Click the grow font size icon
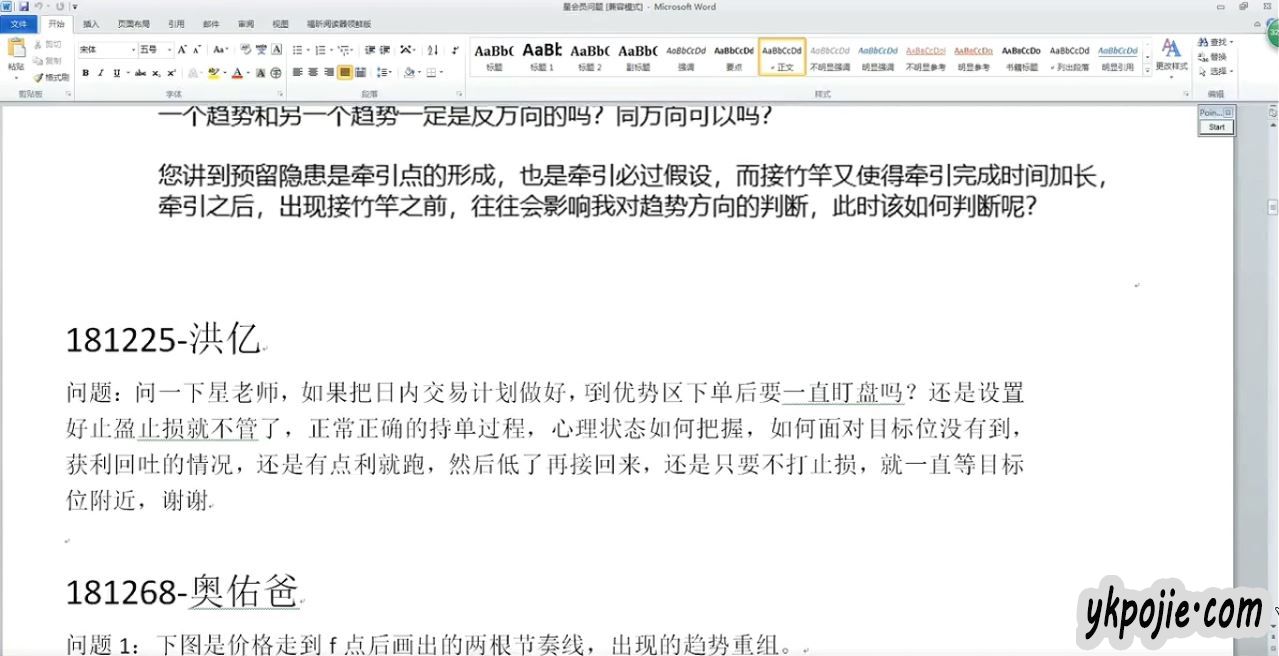 (182, 49)
